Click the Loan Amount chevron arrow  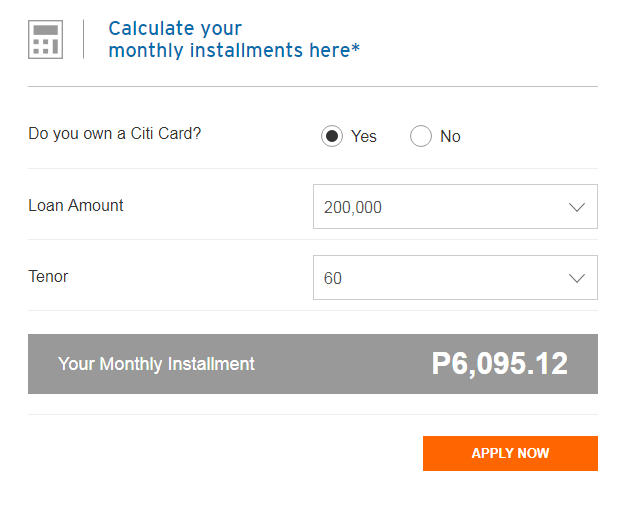pyautogui.click(x=576, y=207)
